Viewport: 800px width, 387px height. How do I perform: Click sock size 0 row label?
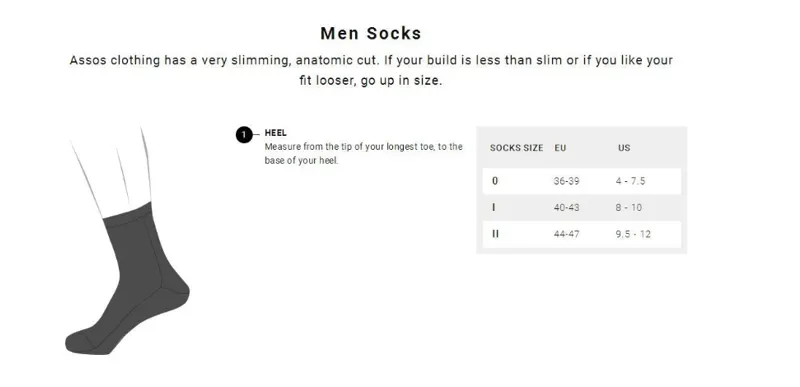pos(495,181)
